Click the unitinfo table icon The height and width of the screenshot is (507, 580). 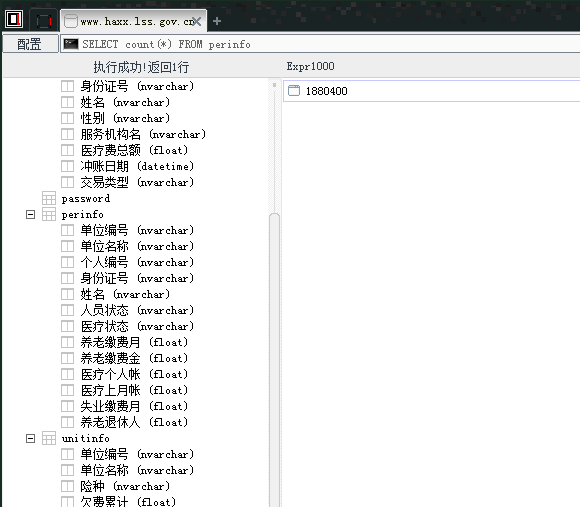click(49, 438)
